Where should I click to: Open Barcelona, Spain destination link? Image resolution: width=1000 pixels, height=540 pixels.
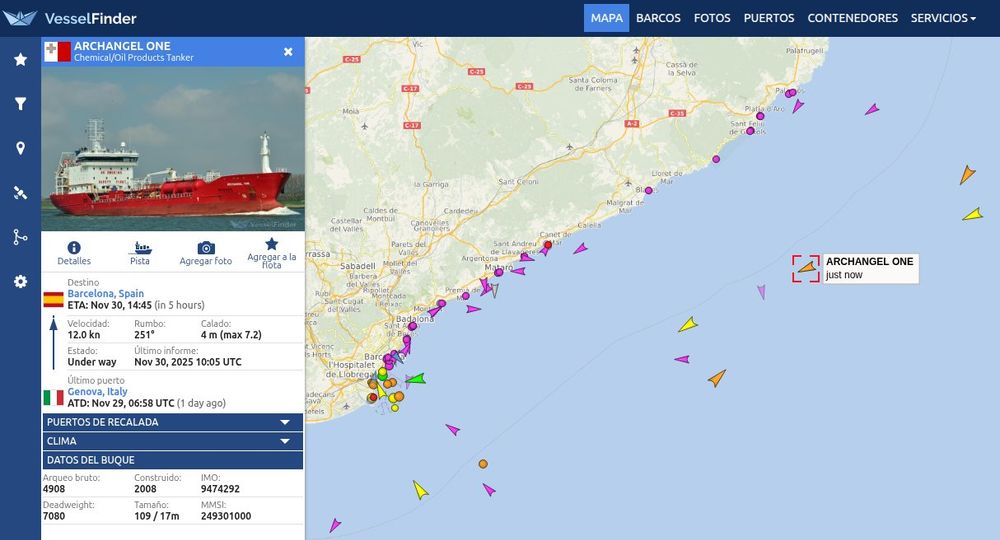tap(106, 293)
